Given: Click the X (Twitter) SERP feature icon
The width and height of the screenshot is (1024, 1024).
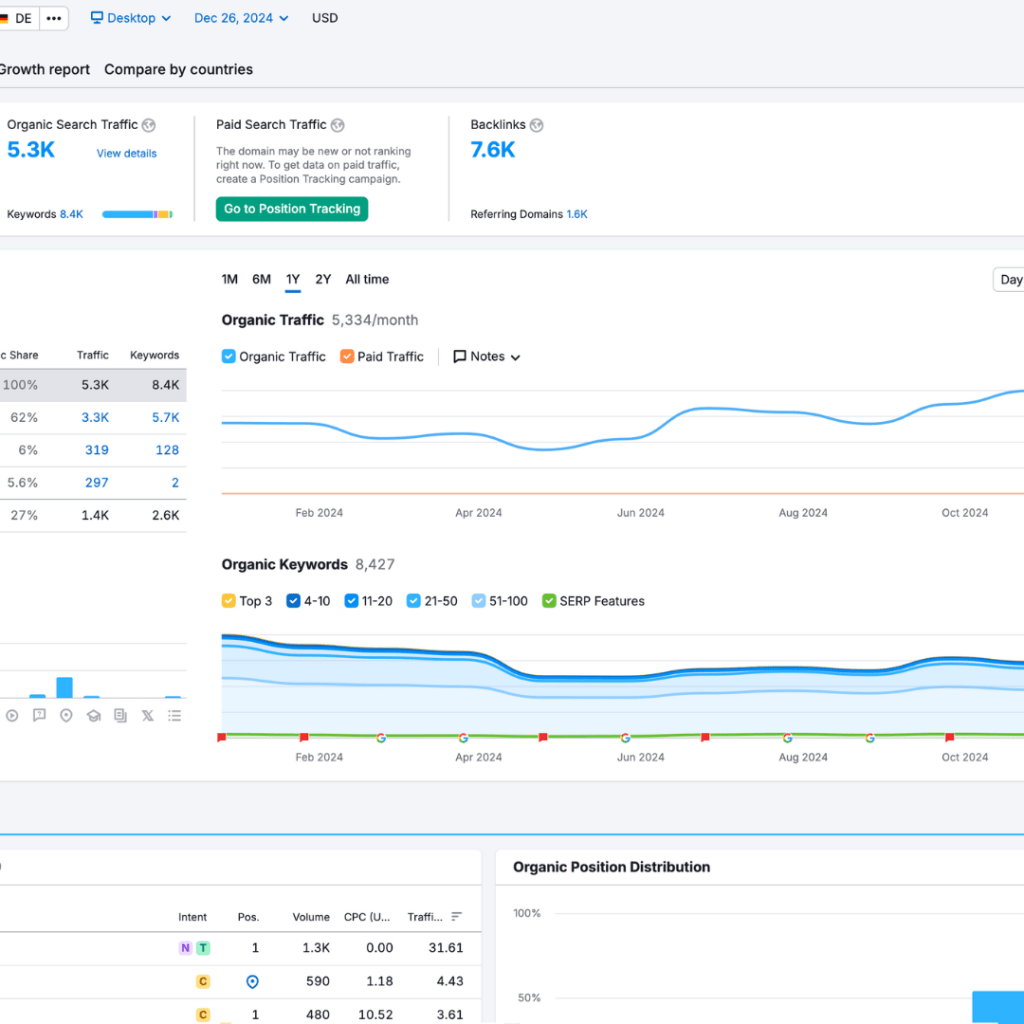Looking at the screenshot, I should click(148, 715).
